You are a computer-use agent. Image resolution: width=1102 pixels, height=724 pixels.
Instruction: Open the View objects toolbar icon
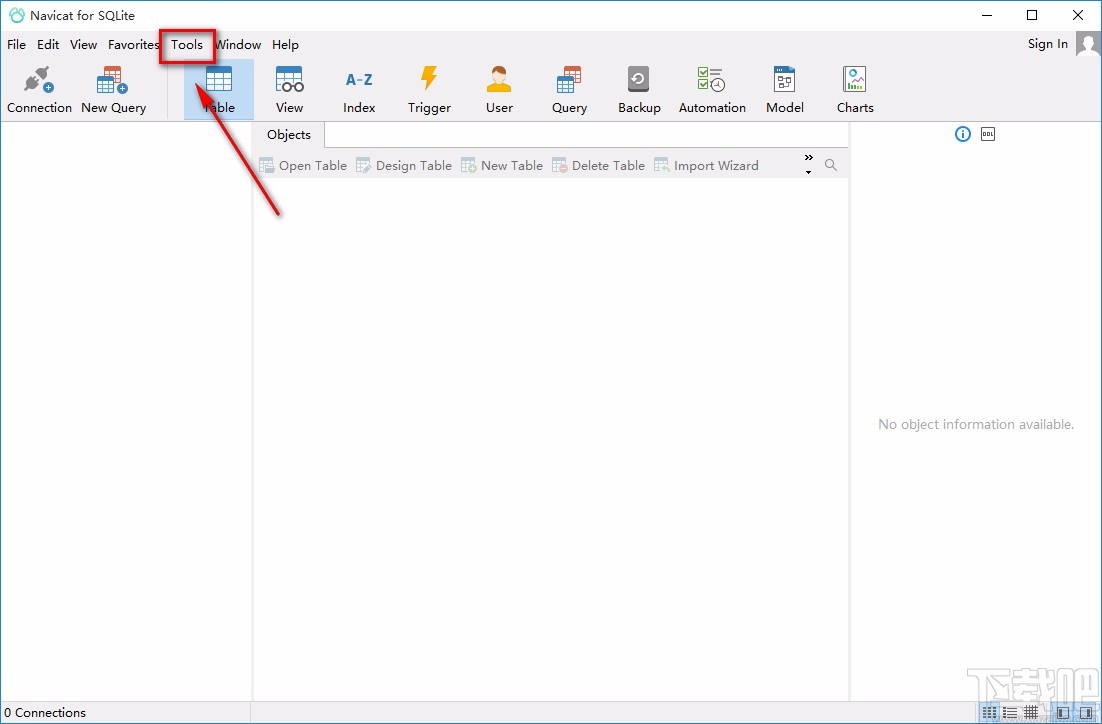[289, 79]
